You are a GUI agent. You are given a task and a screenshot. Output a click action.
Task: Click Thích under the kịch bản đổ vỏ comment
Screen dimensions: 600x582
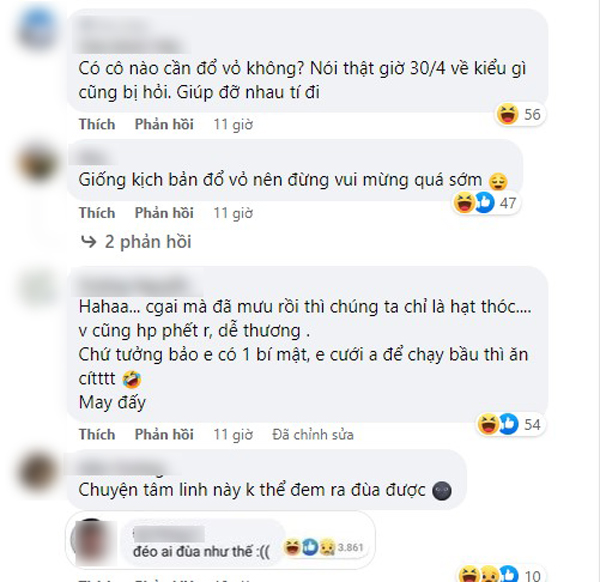pyautogui.click(x=97, y=213)
